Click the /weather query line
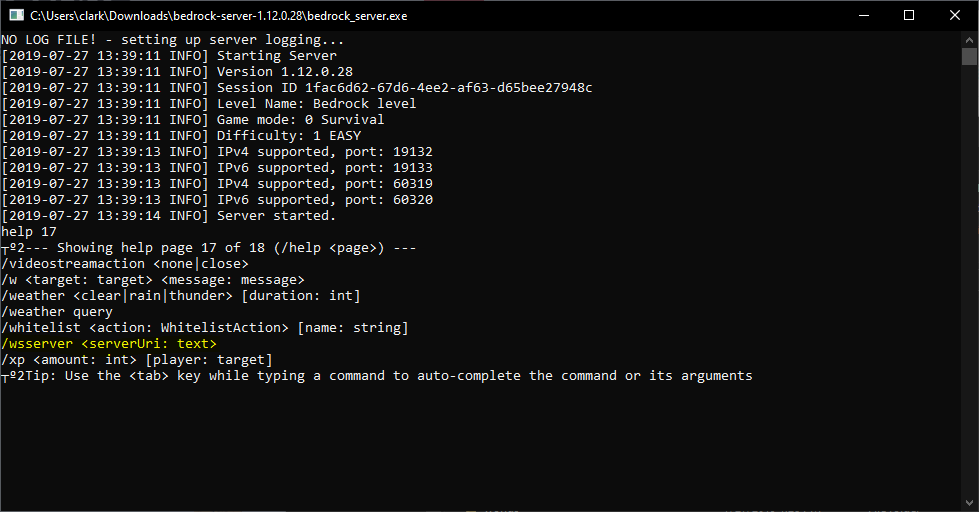979x512 pixels. coord(57,312)
